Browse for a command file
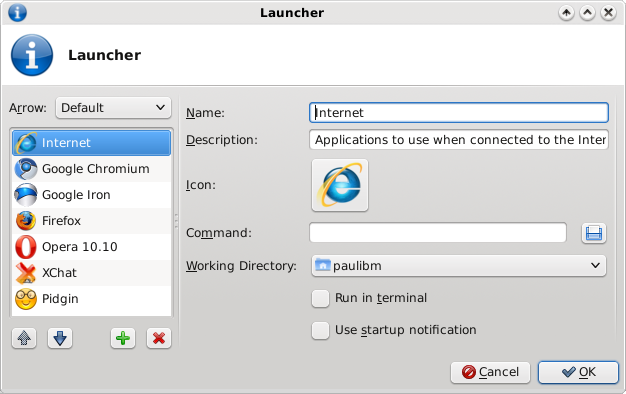The image size is (626, 394). pos(594,233)
